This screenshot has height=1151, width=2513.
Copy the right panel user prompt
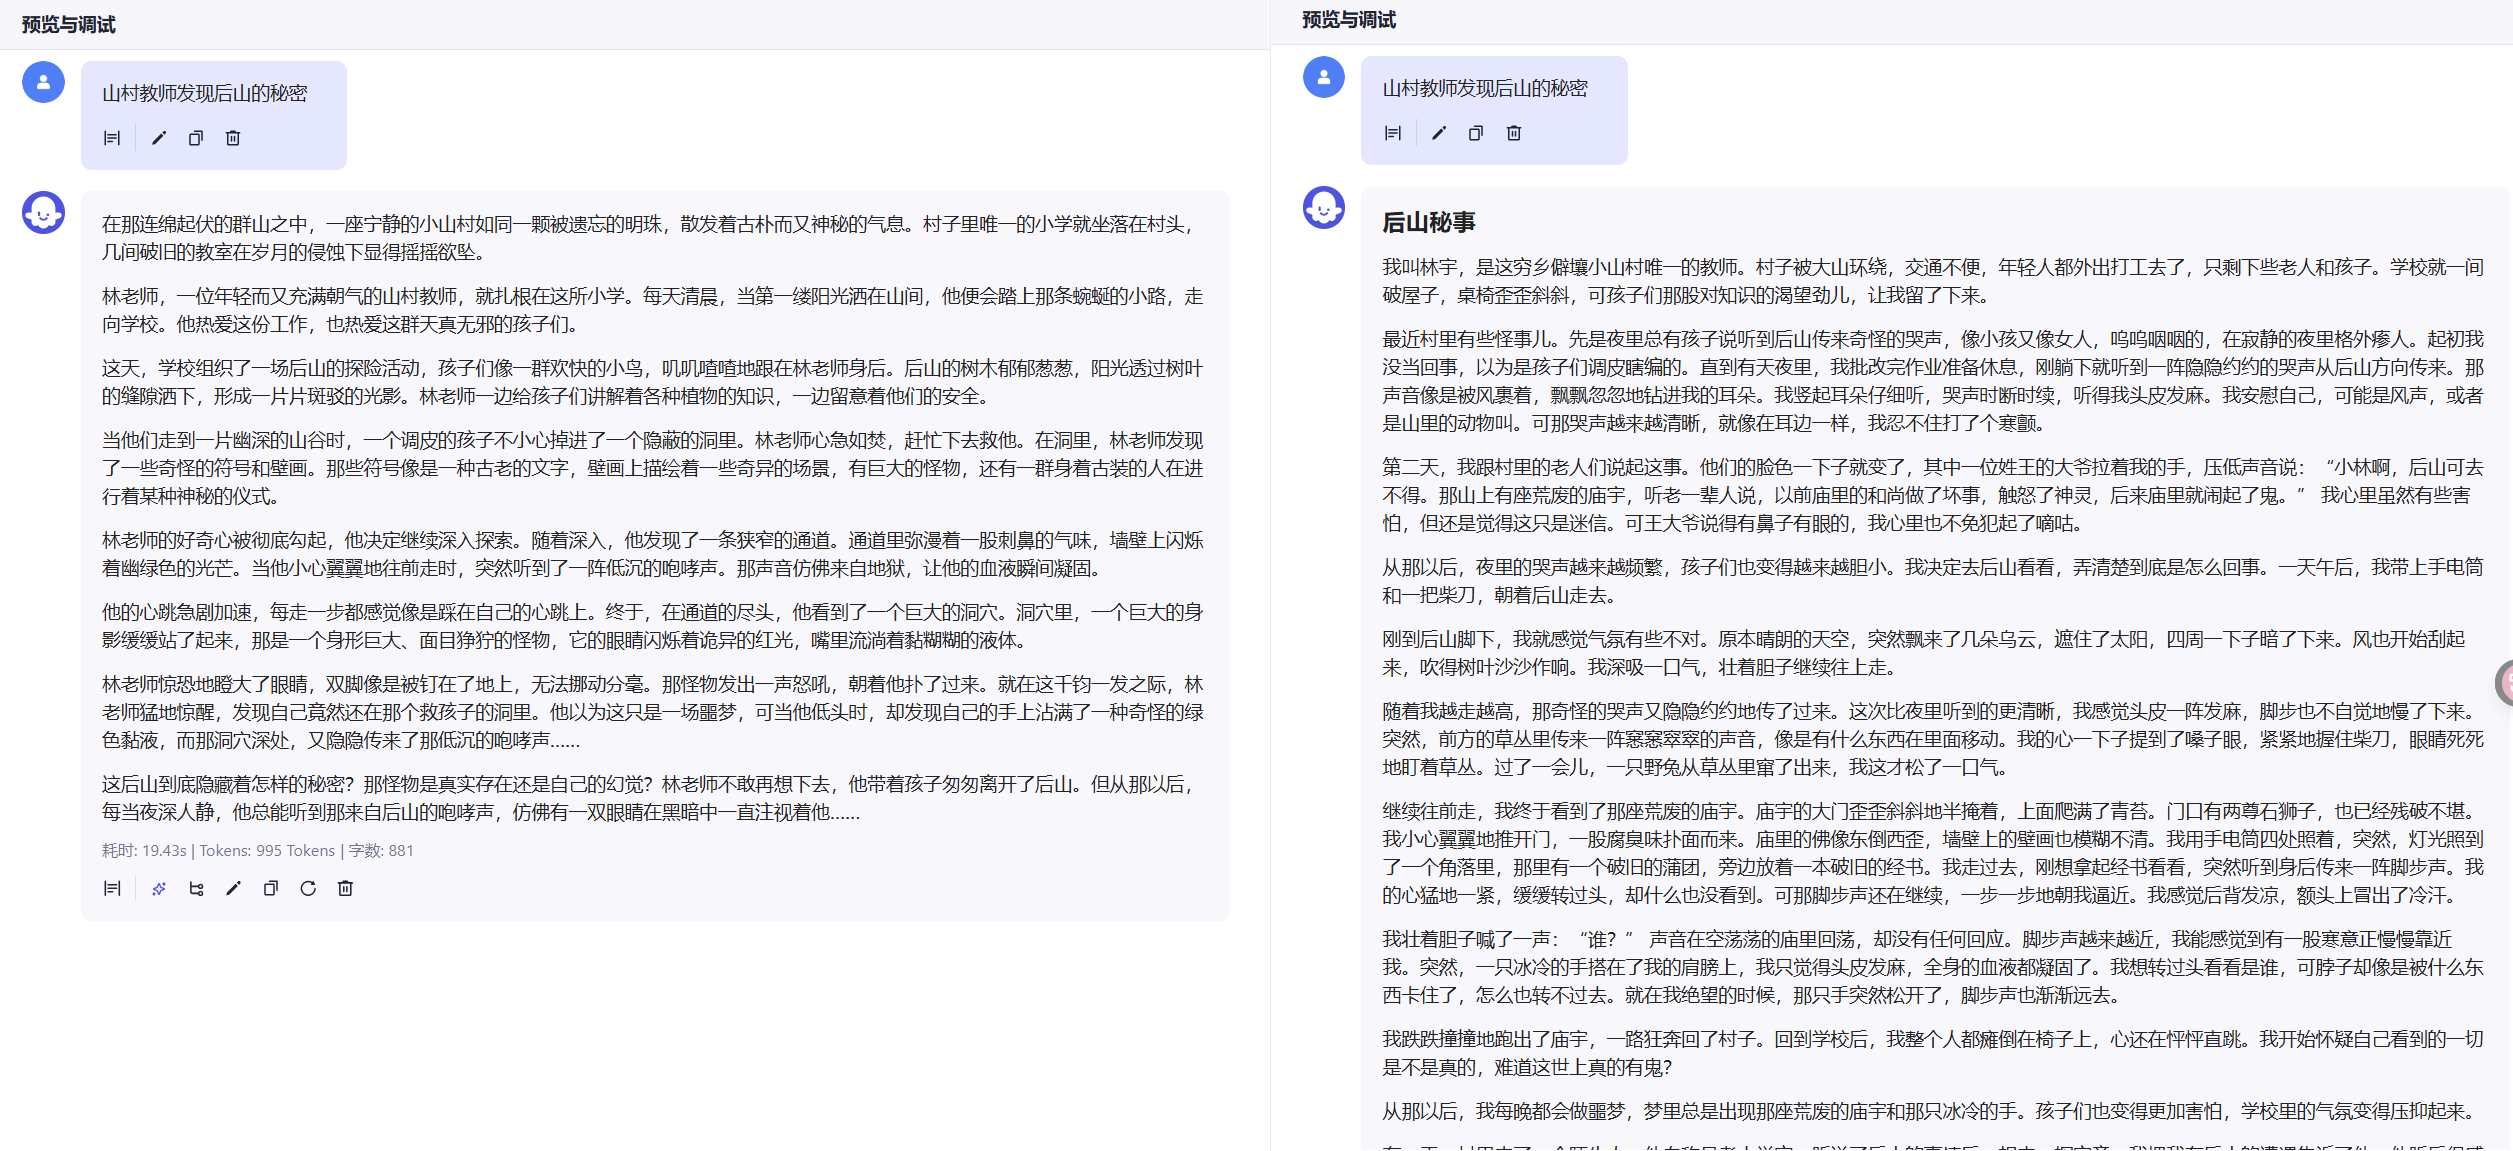[1476, 133]
